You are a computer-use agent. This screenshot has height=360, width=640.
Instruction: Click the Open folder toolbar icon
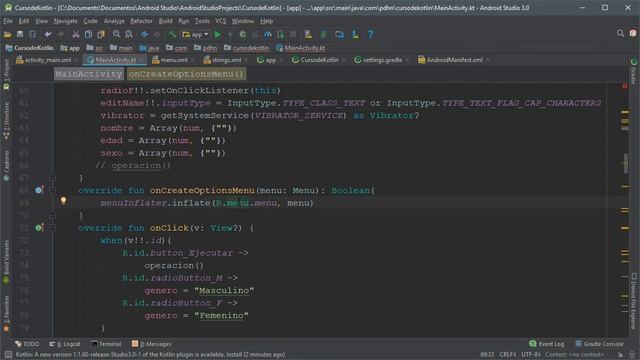(7, 34)
